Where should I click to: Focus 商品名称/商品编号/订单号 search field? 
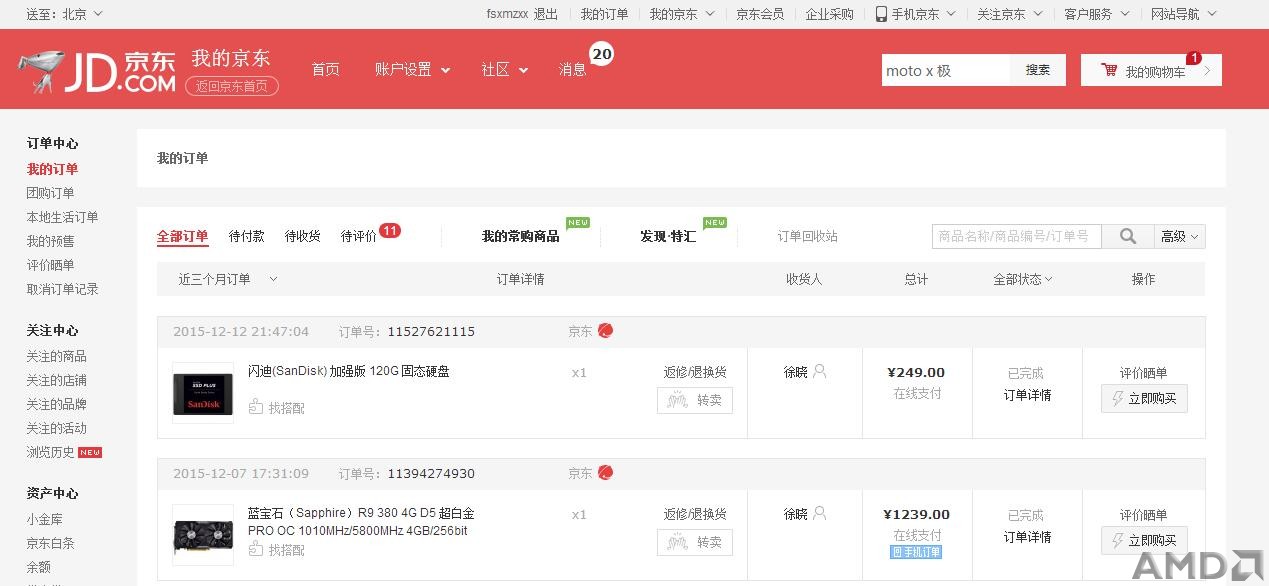[1017, 236]
